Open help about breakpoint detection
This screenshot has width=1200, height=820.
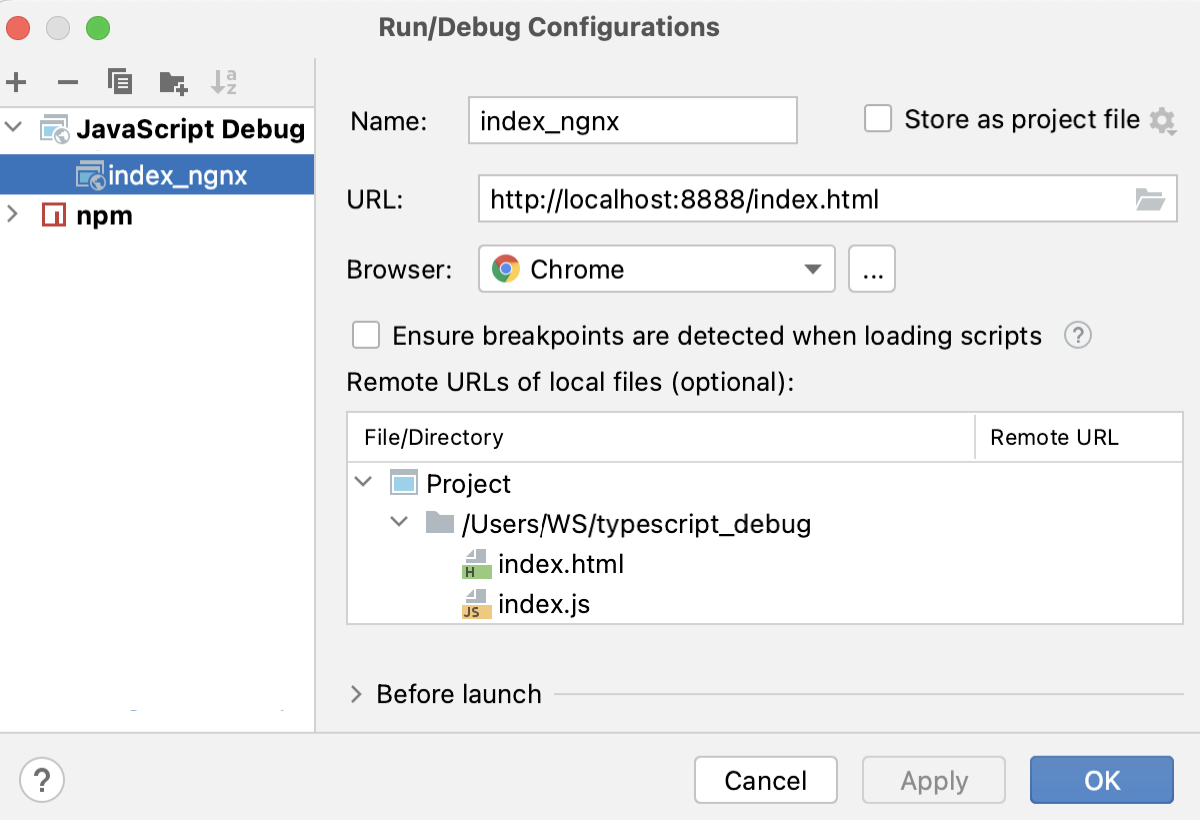click(x=1077, y=336)
